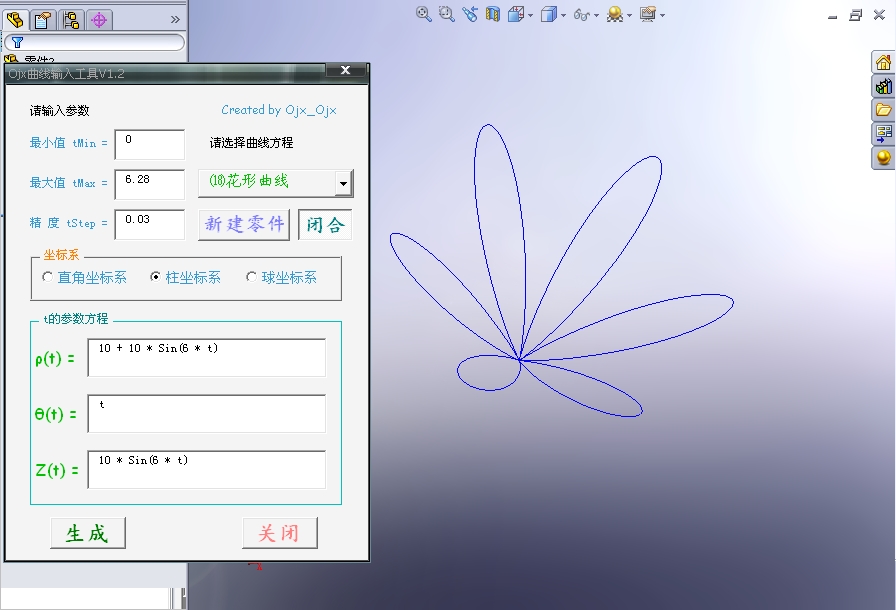Click the View Orientation icon
This screenshot has height=610, width=896.
516,14
